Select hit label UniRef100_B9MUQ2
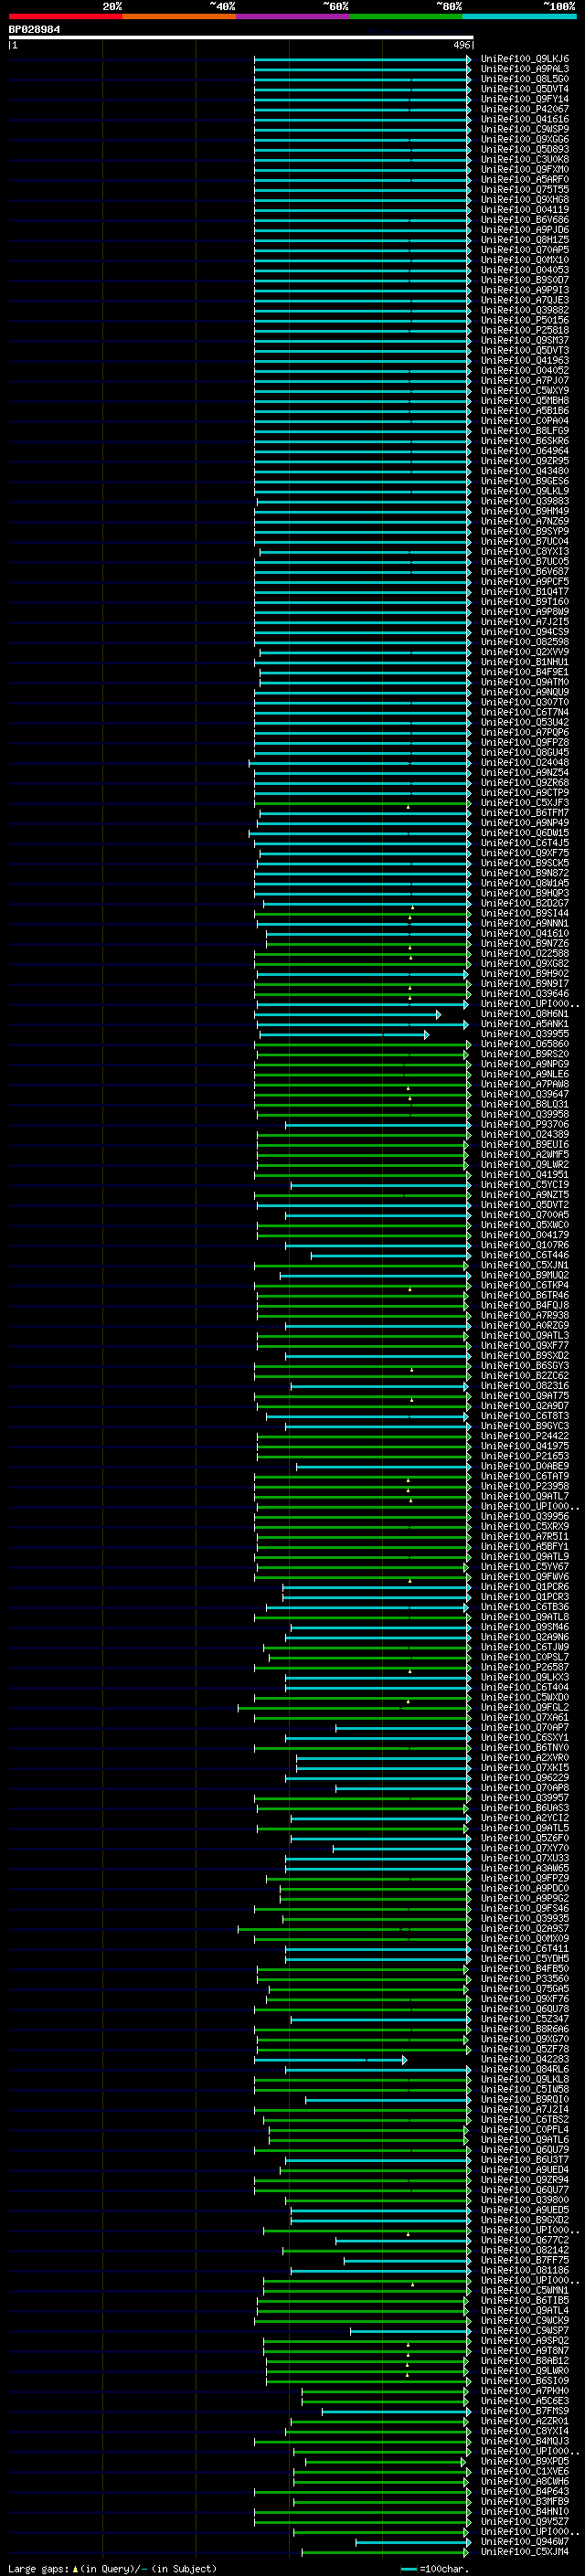 click(525, 1276)
